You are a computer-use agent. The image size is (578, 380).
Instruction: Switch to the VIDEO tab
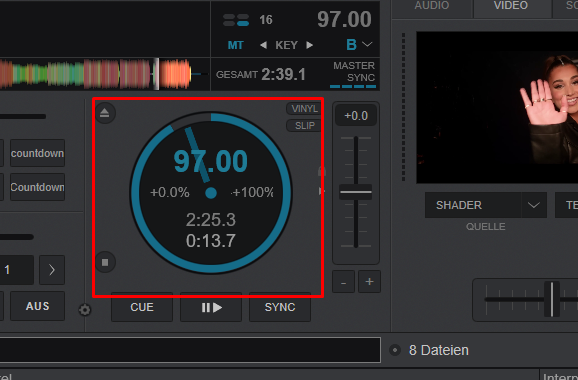pos(511,6)
